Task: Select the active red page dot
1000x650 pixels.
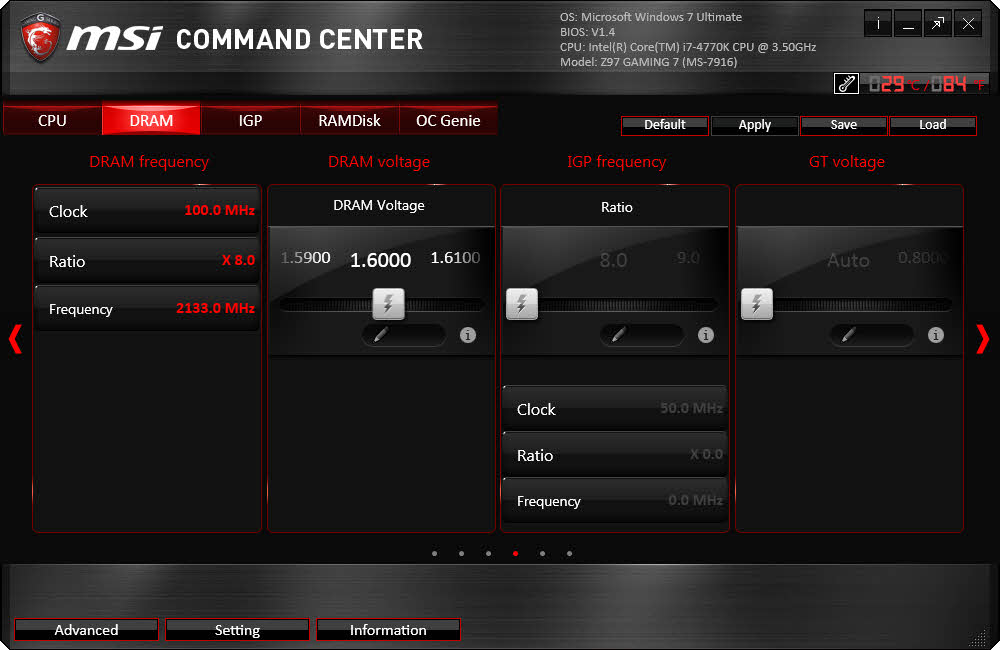Action: [x=515, y=553]
